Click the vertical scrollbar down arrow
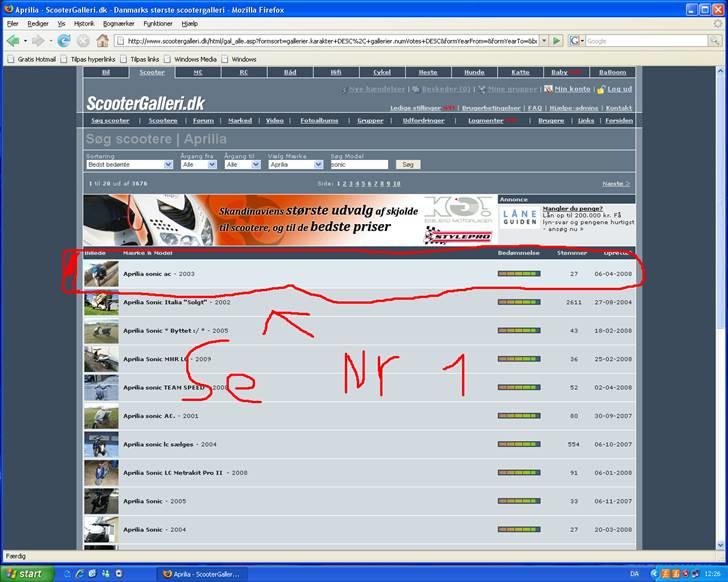Screen dimensions: 728x582 [721, 545]
